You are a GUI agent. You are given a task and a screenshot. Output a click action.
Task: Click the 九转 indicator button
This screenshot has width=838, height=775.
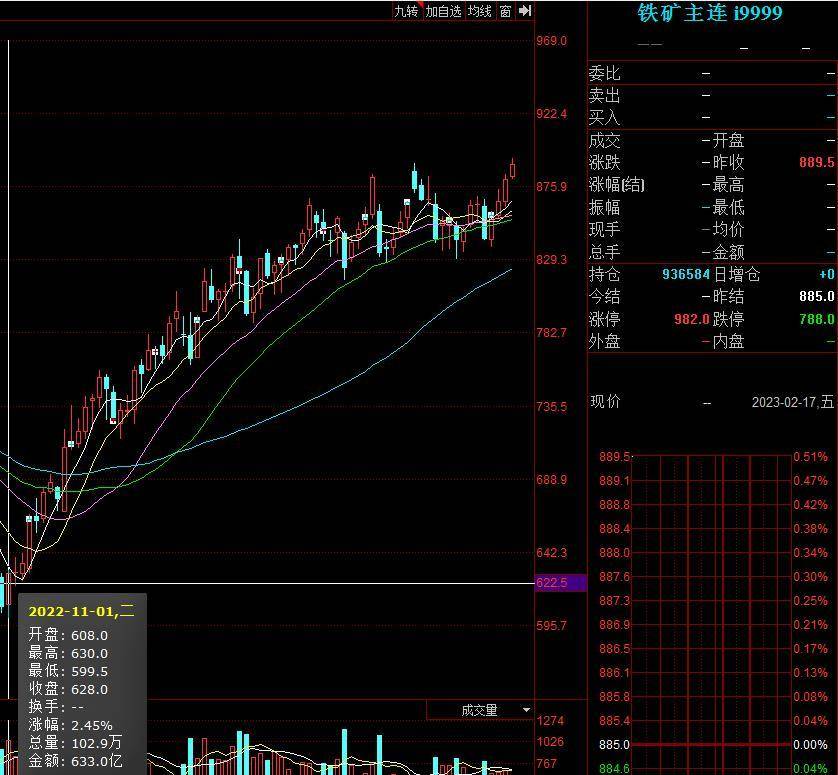407,11
